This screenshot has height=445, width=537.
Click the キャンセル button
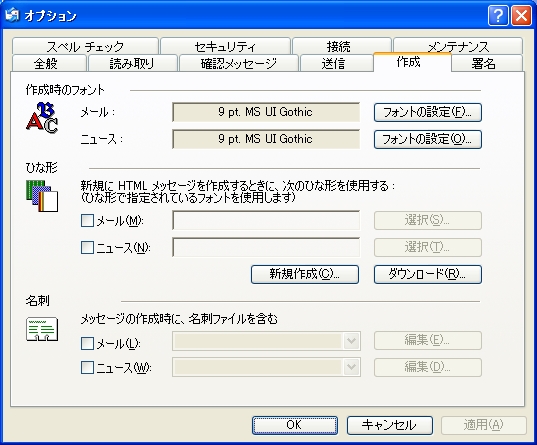[x=390, y=425]
